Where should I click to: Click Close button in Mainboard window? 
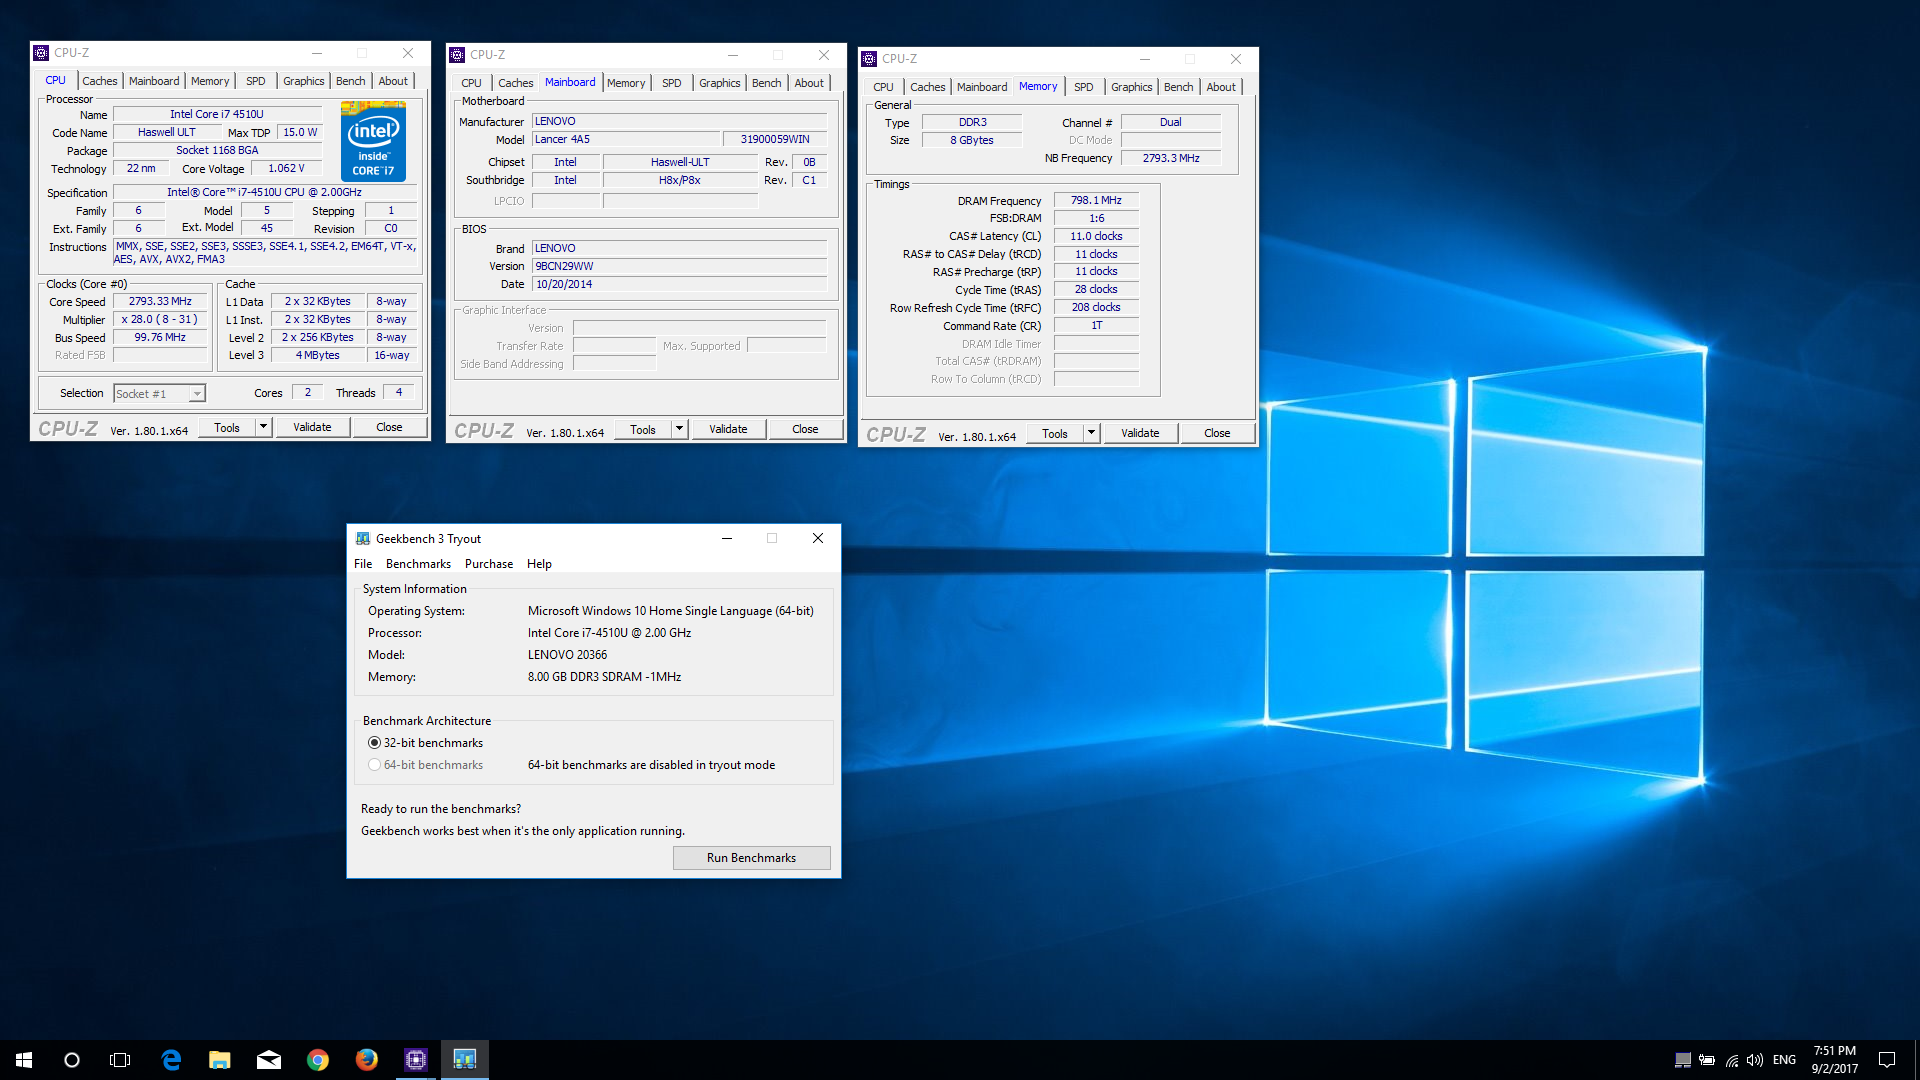pyautogui.click(x=805, y=429)
